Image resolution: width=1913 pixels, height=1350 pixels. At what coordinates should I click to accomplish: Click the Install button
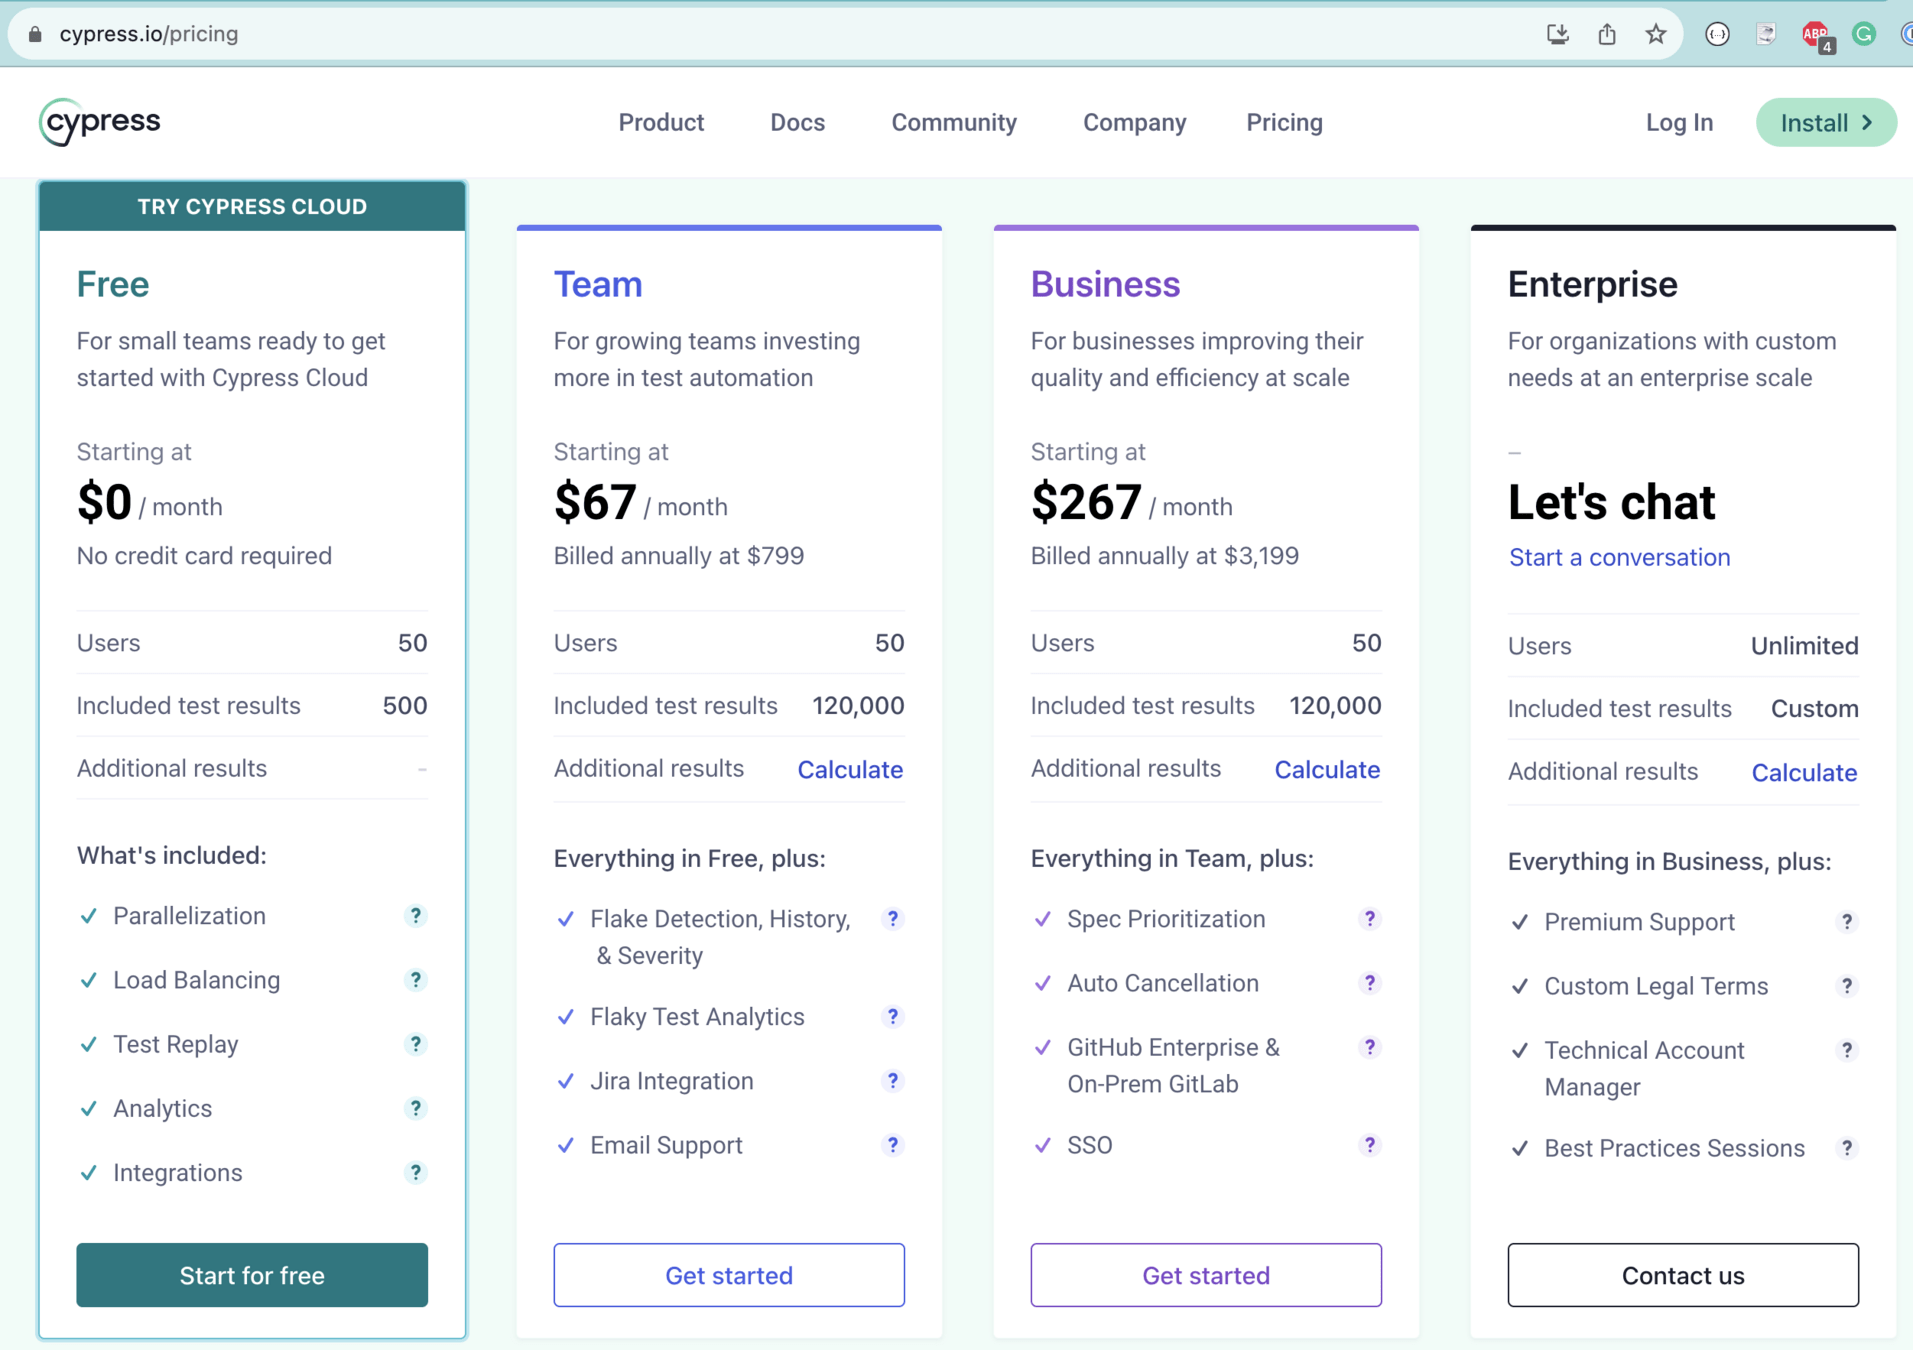tap(1826, 122)
